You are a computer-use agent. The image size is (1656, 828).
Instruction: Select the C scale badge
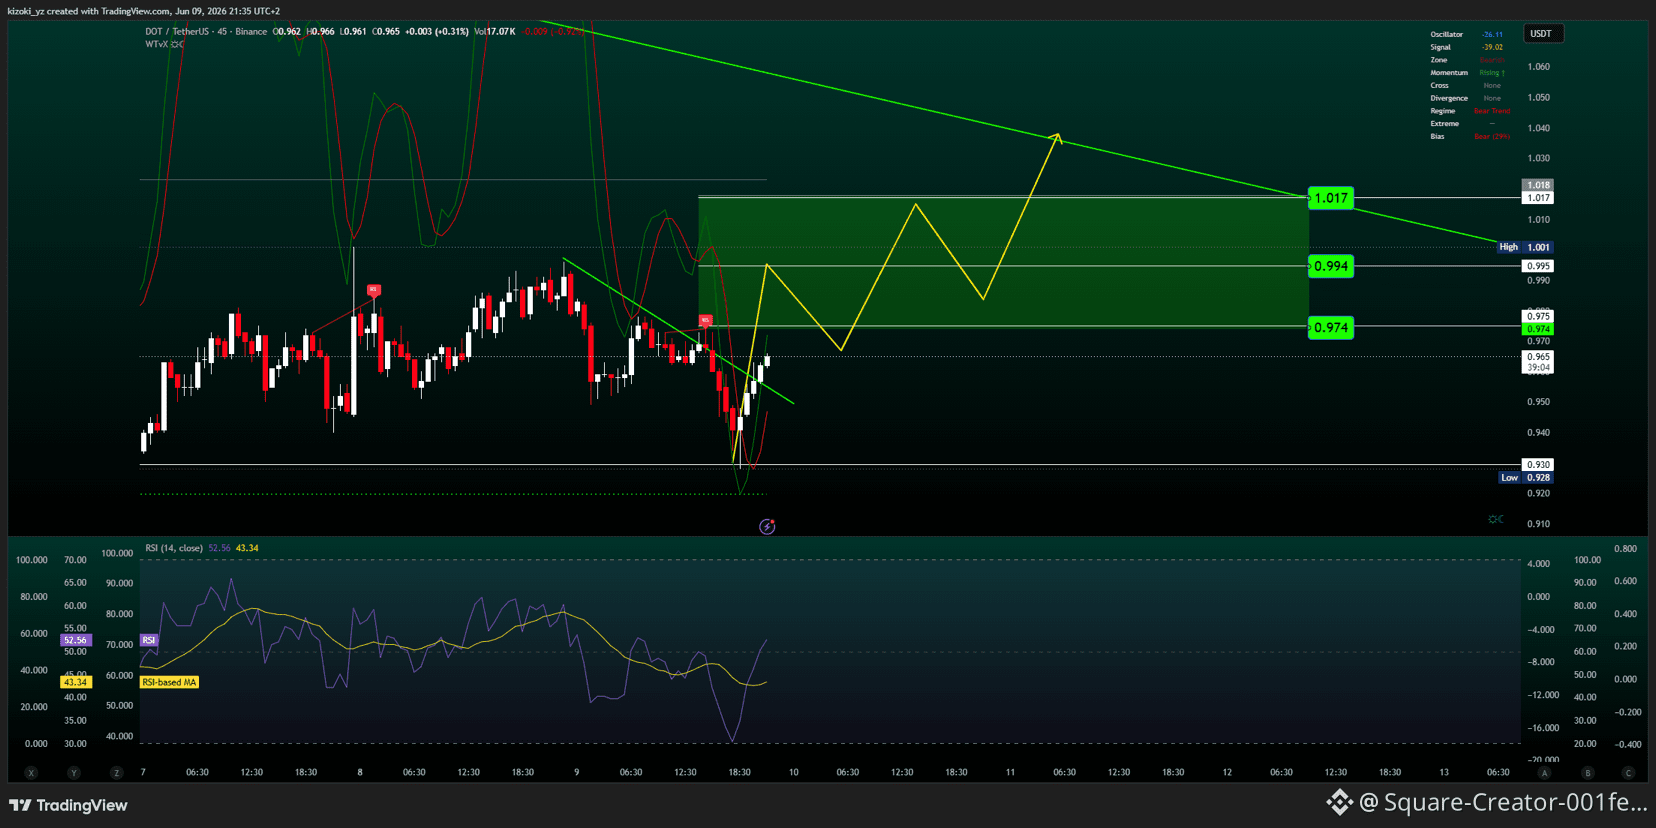1629,773
